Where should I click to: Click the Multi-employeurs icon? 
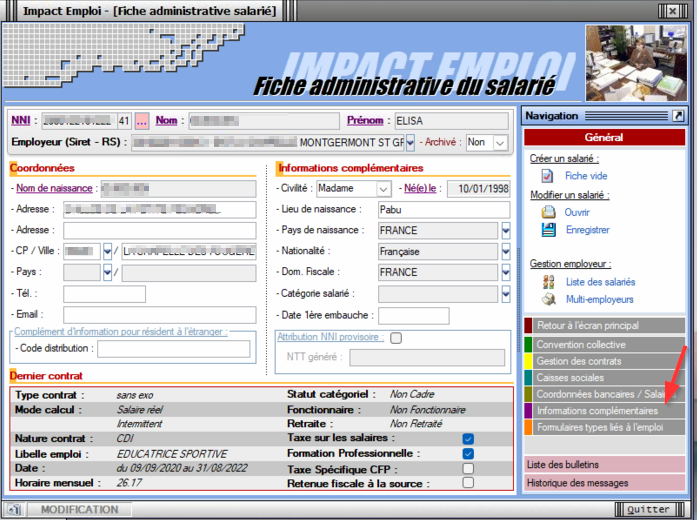coord(547,299)
